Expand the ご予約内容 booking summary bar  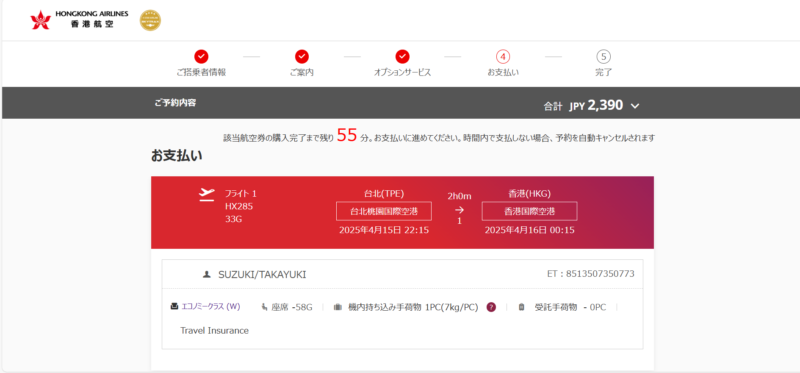tap(400, 103)
